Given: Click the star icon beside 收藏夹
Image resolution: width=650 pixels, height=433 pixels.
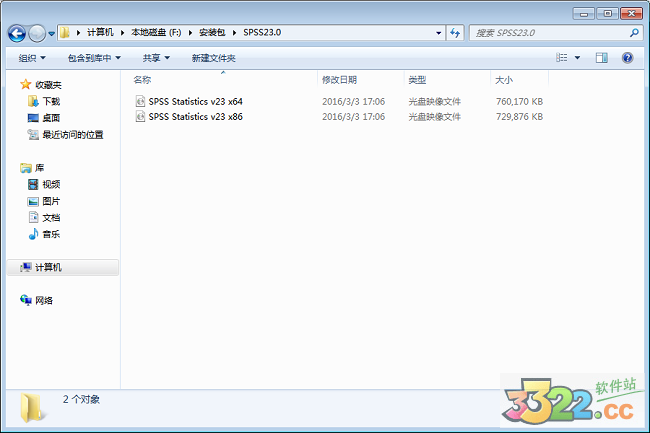Looking at the screenshot, I should (x=26, y=85).
